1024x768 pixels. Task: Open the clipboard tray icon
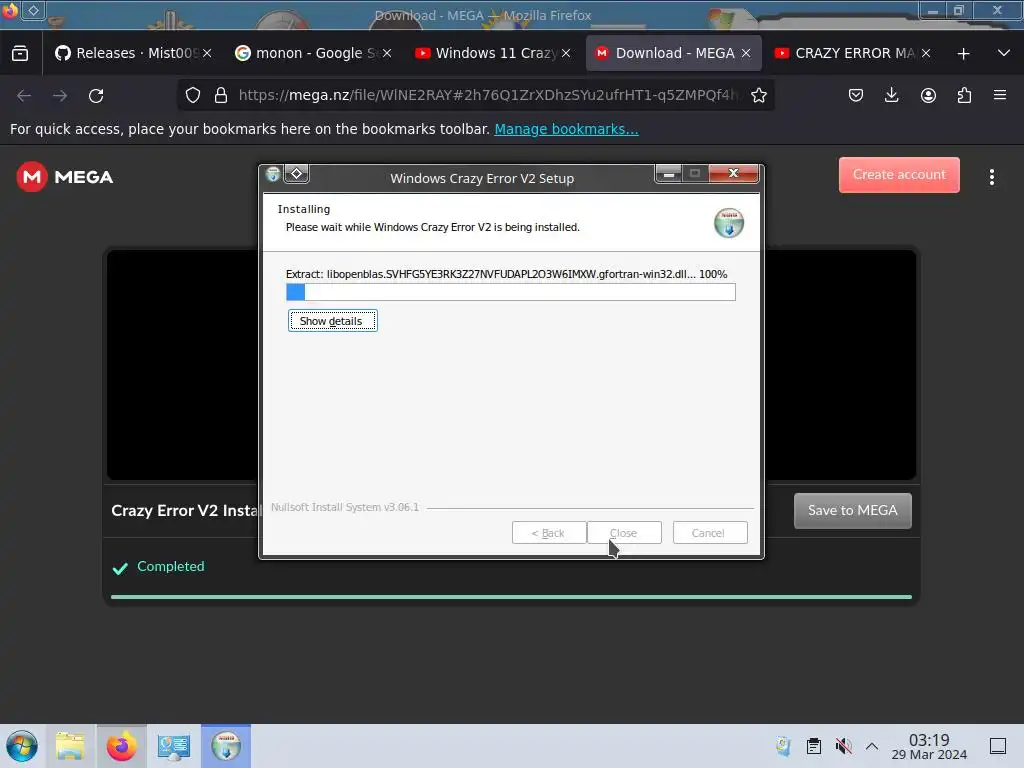click(814, 746)
